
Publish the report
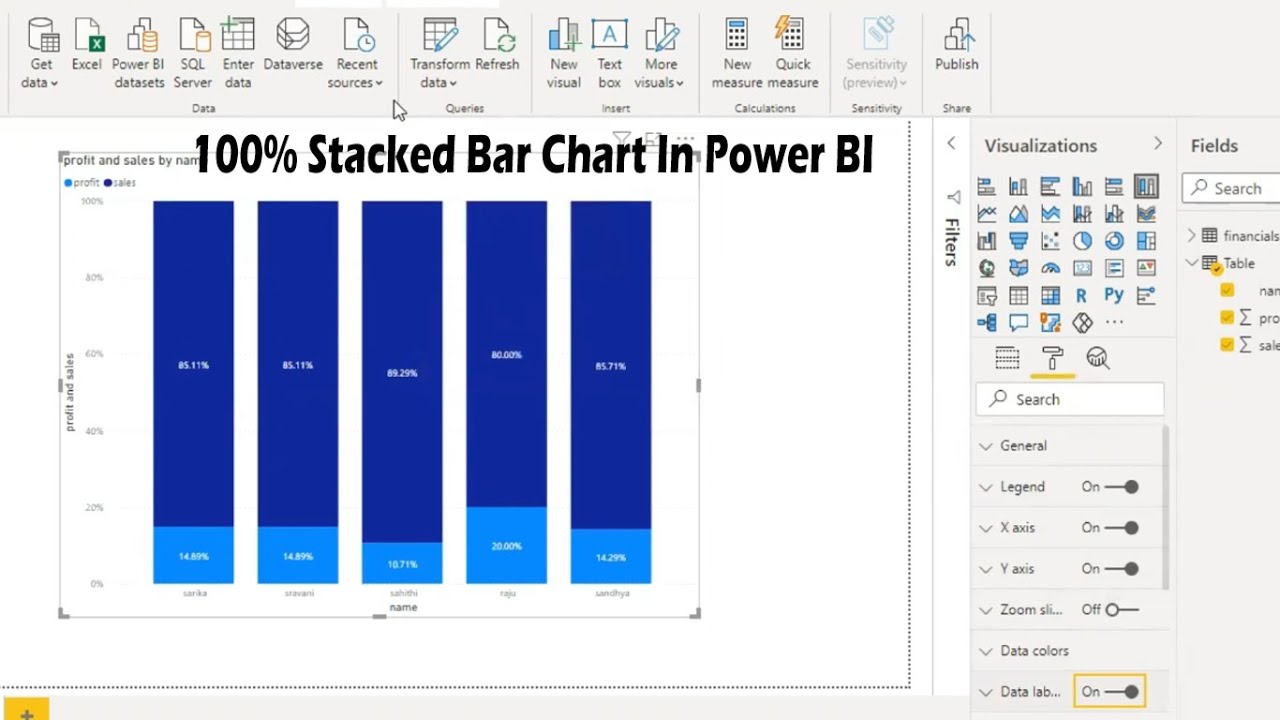(x=957, y=45)
